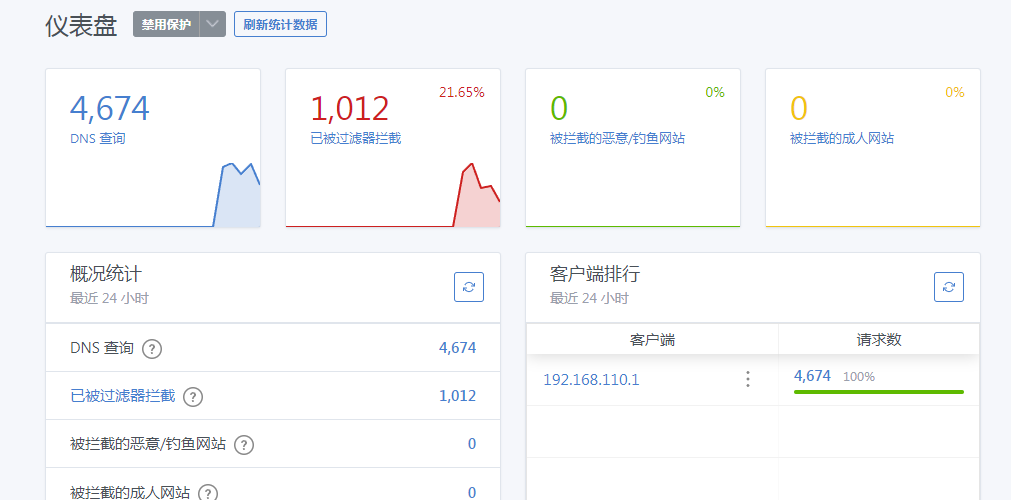
Task: Click the green 100% request progress bar
Action: [x=879, y=392]
